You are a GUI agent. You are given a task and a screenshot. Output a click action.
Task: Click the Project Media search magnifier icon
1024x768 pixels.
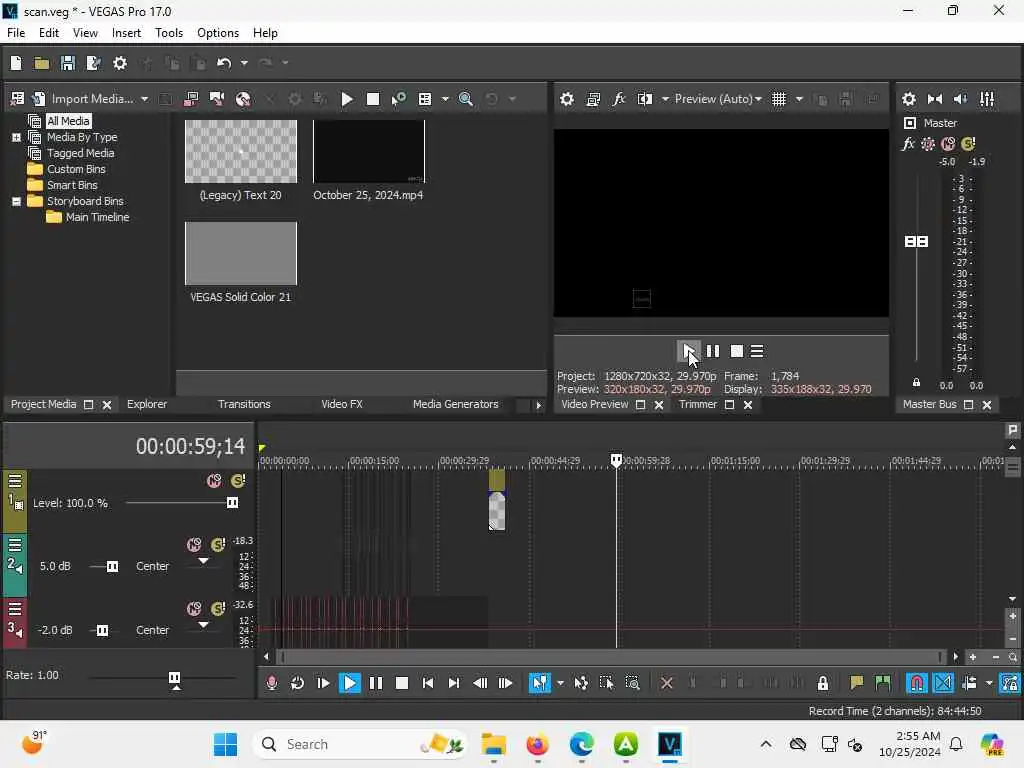click(x=466, y=99)
